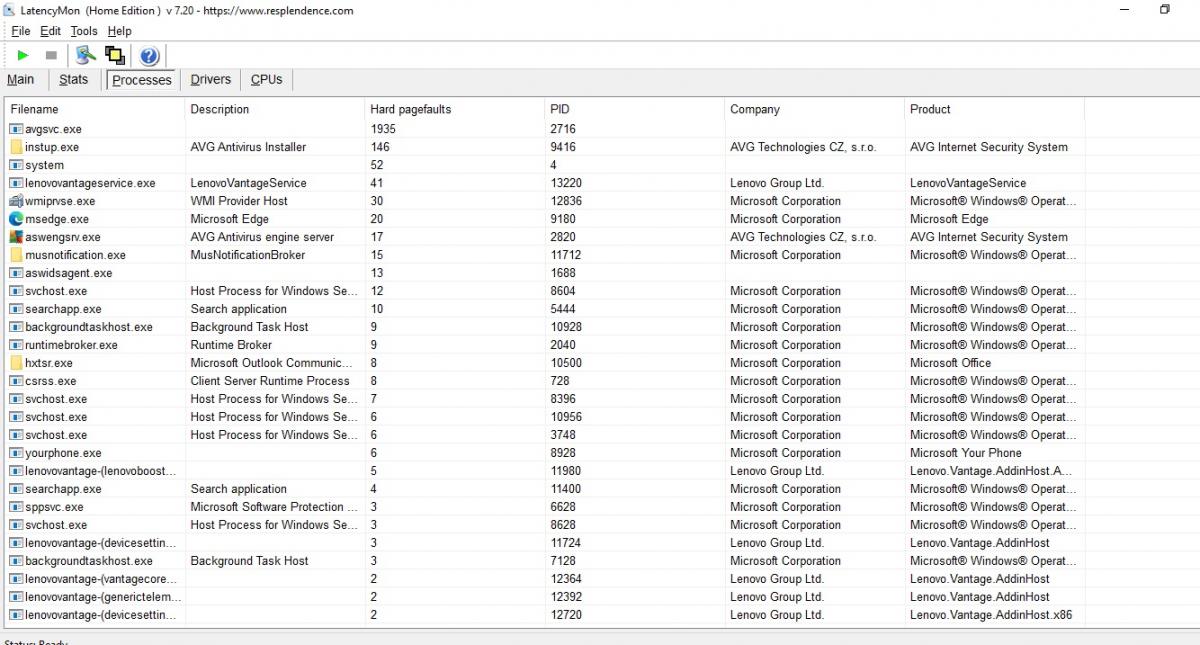Screen dimensions: 1200x645
Task: Select the system process row
Action: point(545,165)
